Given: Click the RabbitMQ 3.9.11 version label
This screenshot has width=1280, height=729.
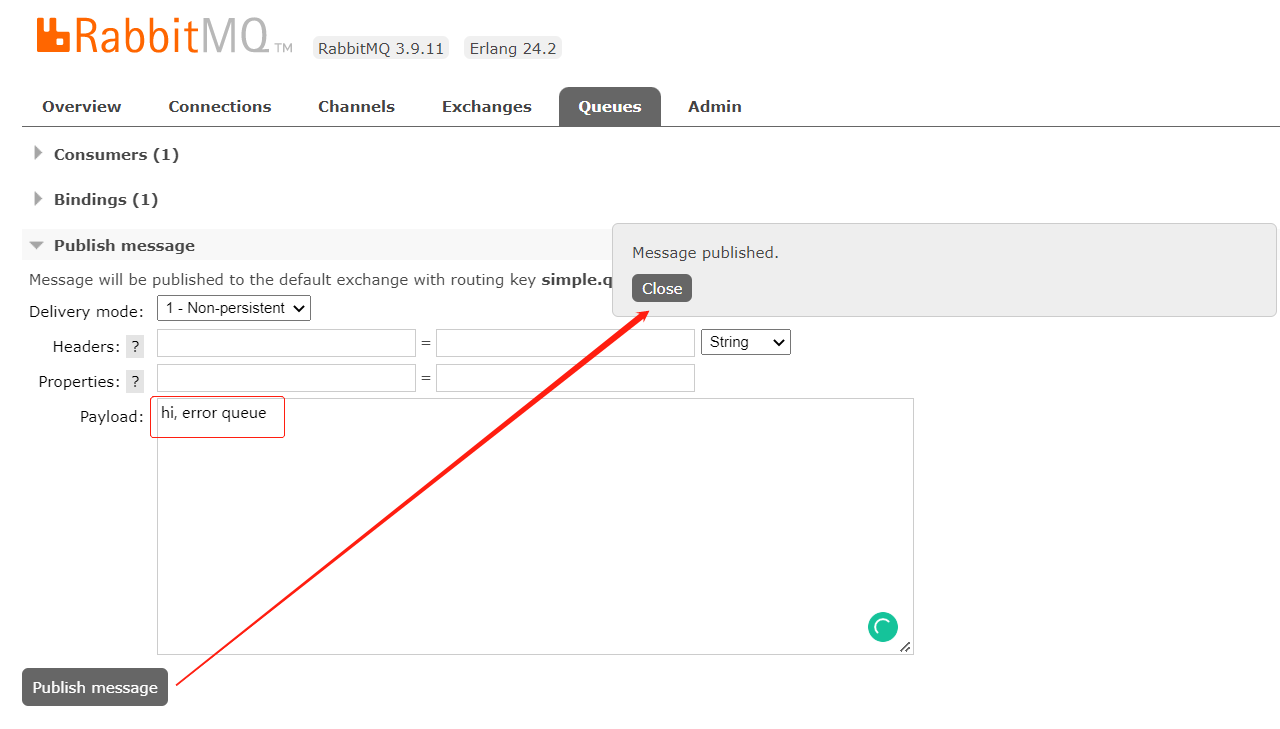Looking at the screenshot, I should [381, 48].
